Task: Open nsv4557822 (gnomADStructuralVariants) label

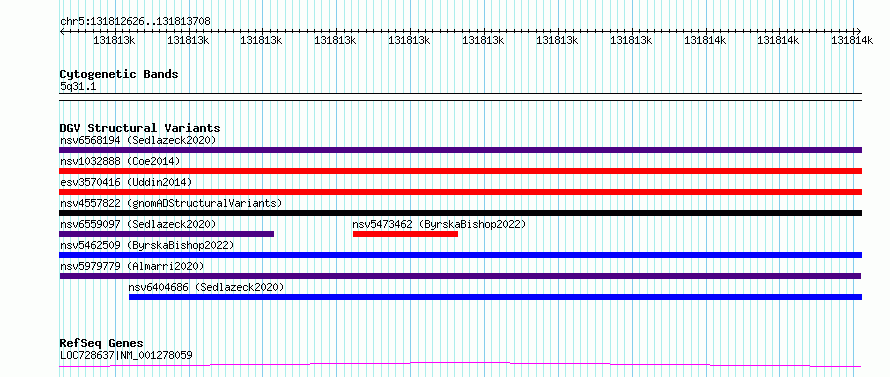Action: [x=171, y=203]
